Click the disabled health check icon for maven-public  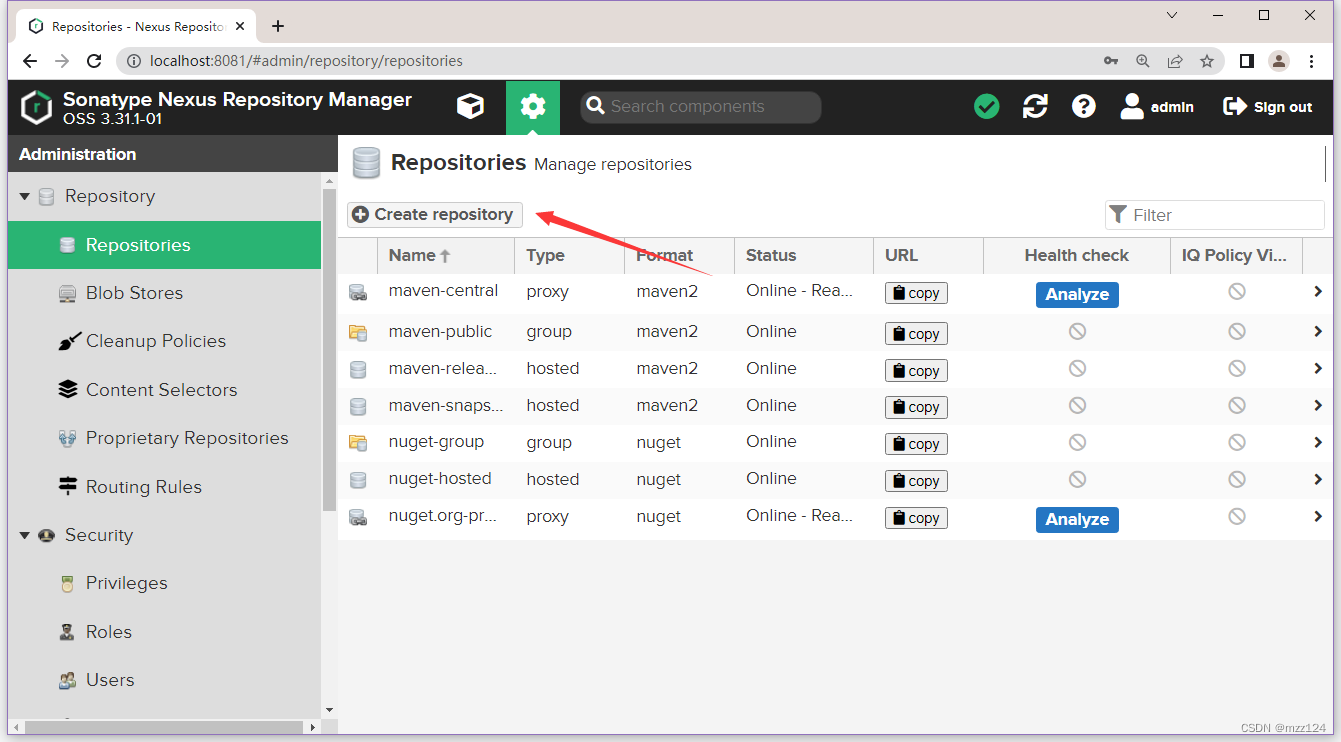click(x=1077, y=331)
